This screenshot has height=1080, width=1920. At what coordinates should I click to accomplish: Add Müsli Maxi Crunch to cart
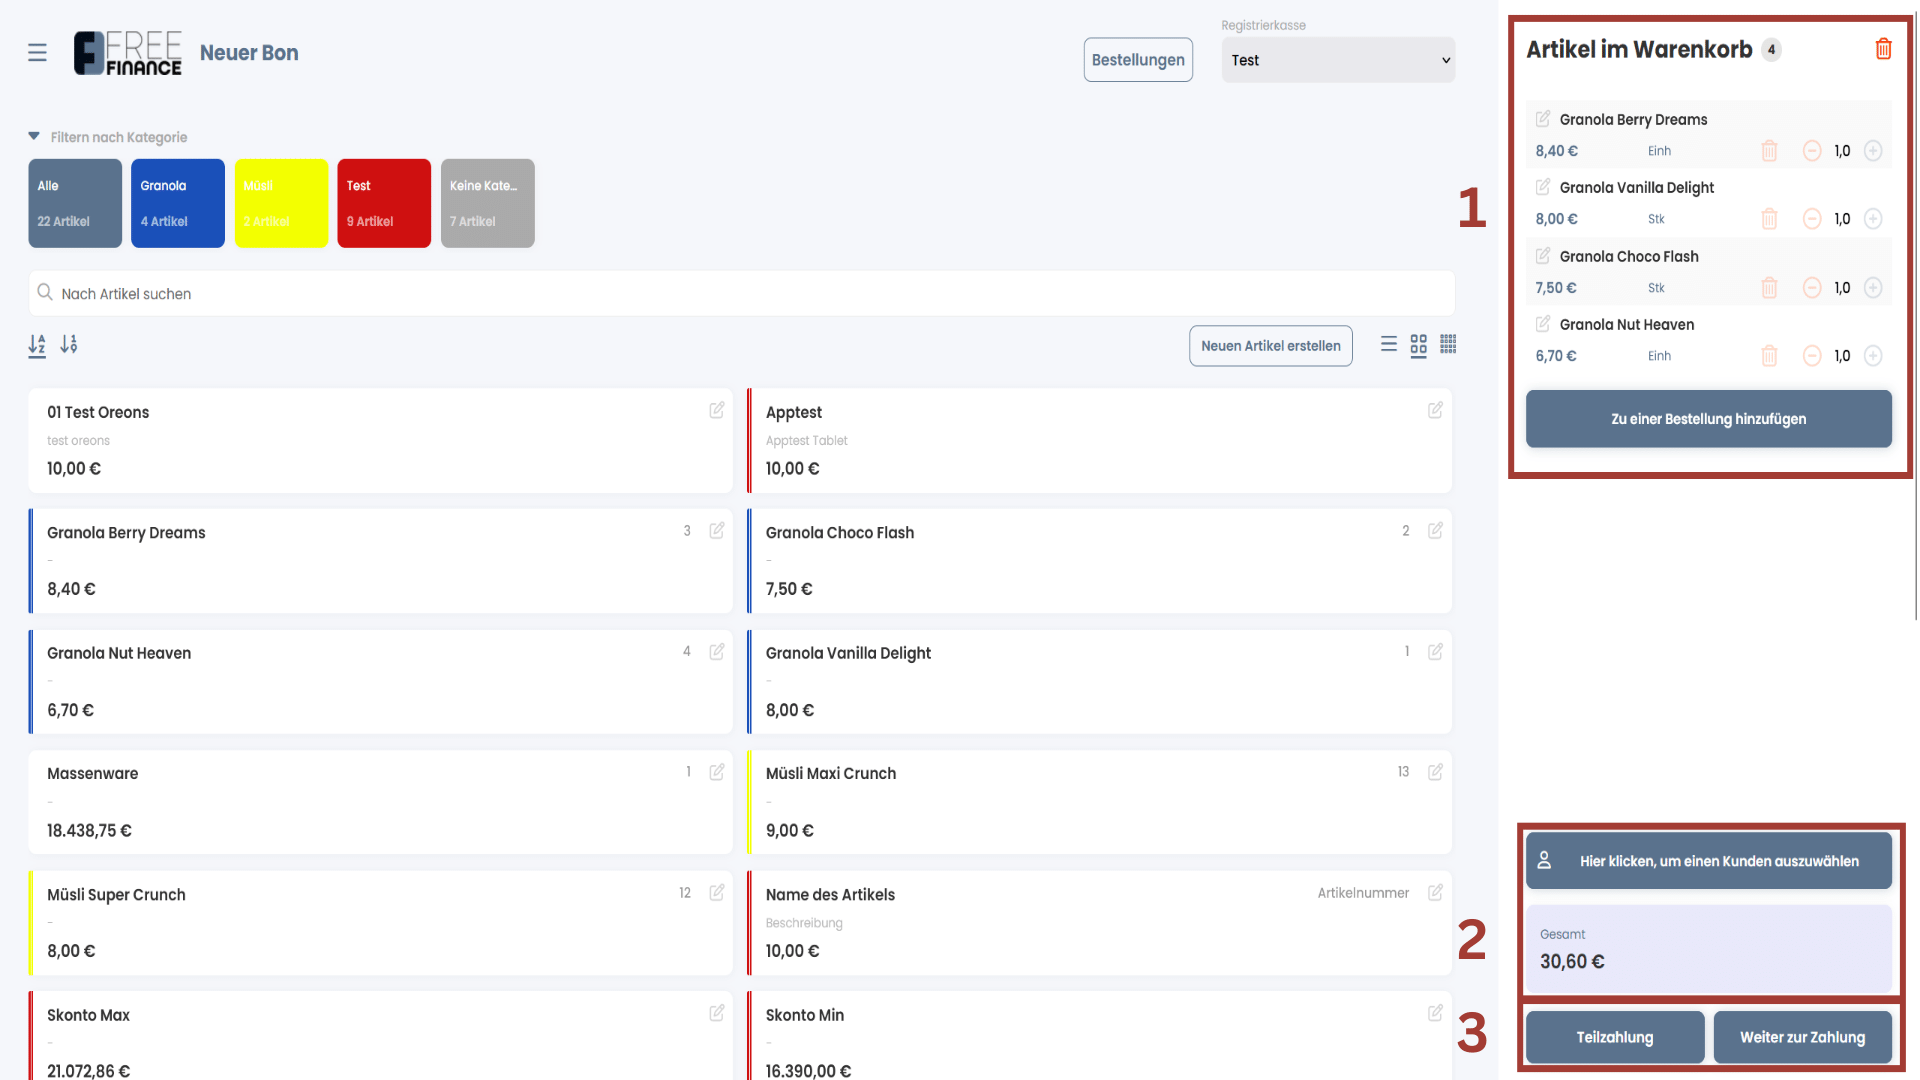[x=1099, y=802]
